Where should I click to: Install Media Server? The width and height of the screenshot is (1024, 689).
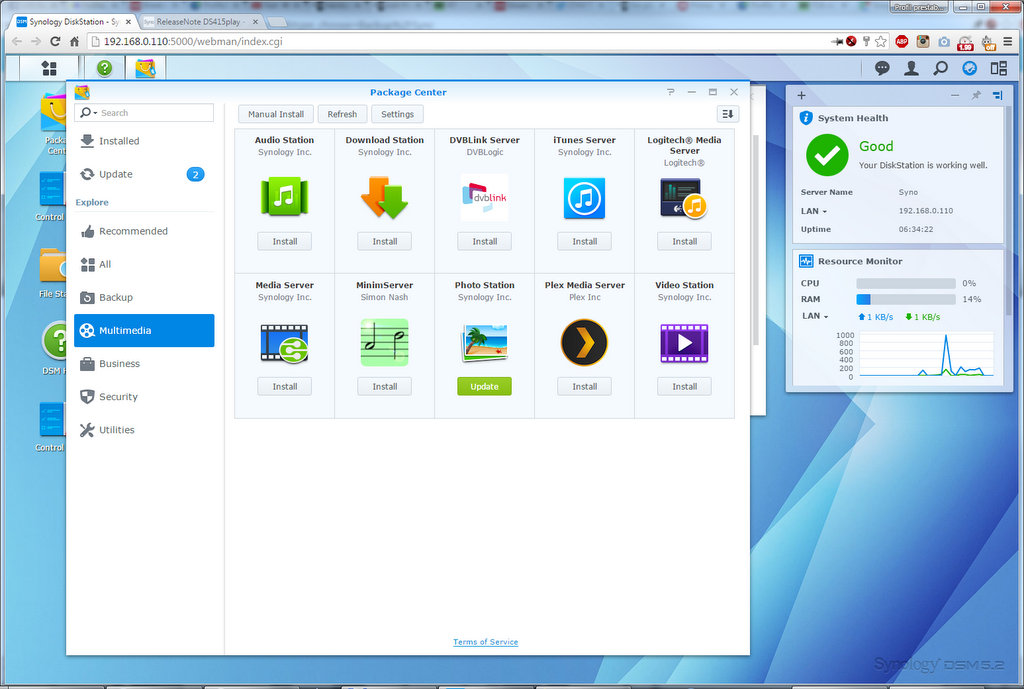coord(285,387)
